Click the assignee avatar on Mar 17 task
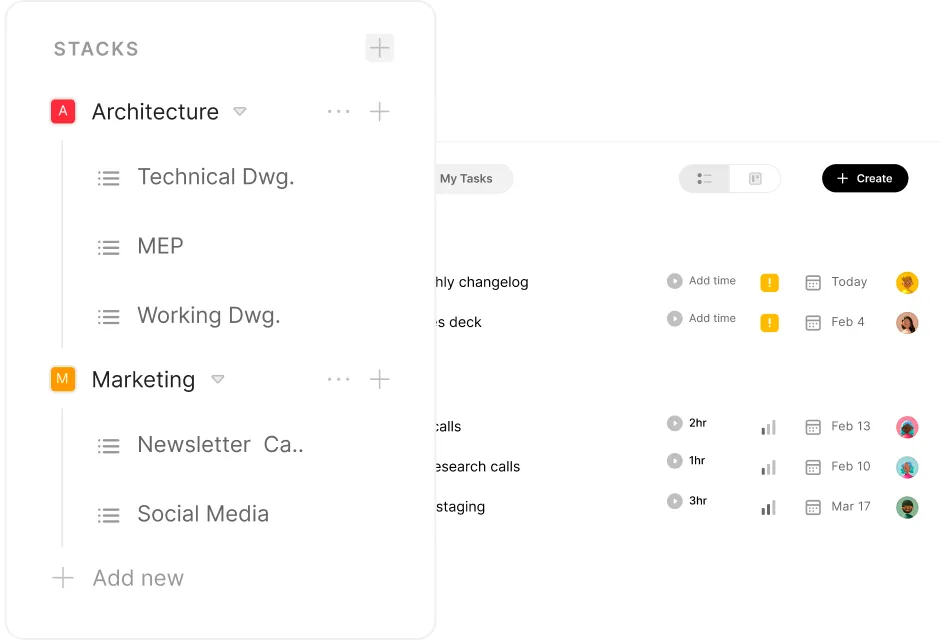The height and width of the screenshot is (640, 940). (x=907, y=508)
